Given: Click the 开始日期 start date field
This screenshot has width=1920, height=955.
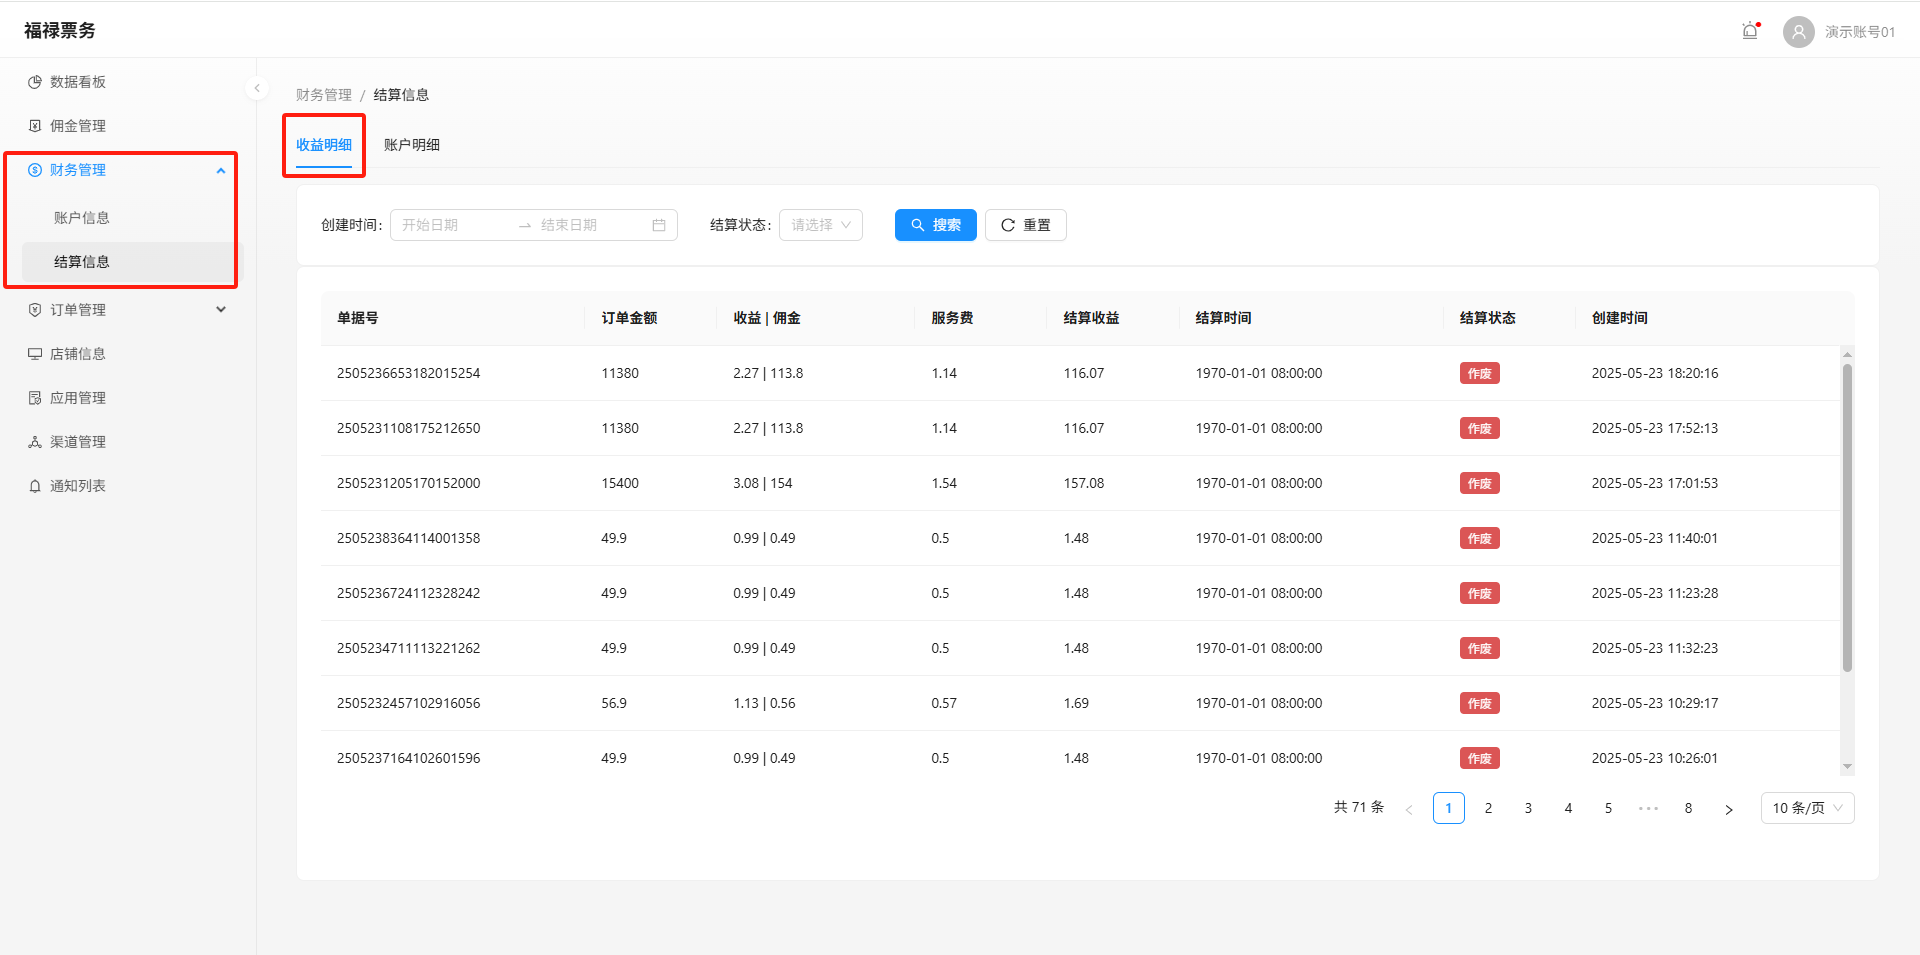Looking at the screenshot, I should (450, 225).
